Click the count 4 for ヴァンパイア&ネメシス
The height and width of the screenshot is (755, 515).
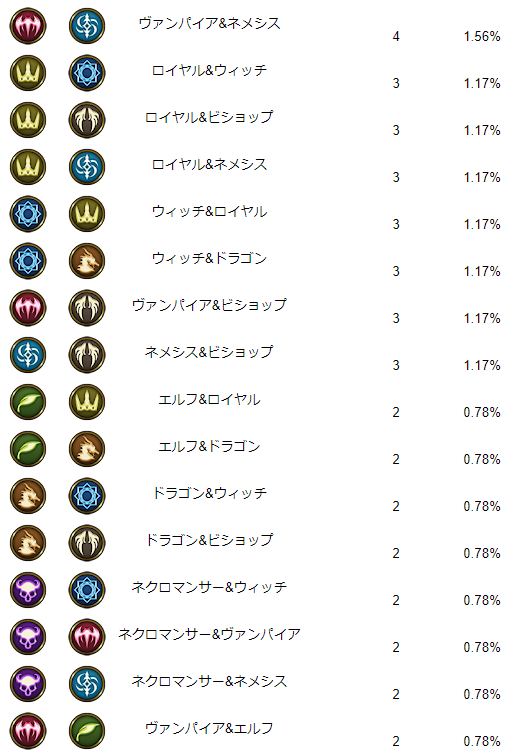pyautogui.click(x=396, y=37)
